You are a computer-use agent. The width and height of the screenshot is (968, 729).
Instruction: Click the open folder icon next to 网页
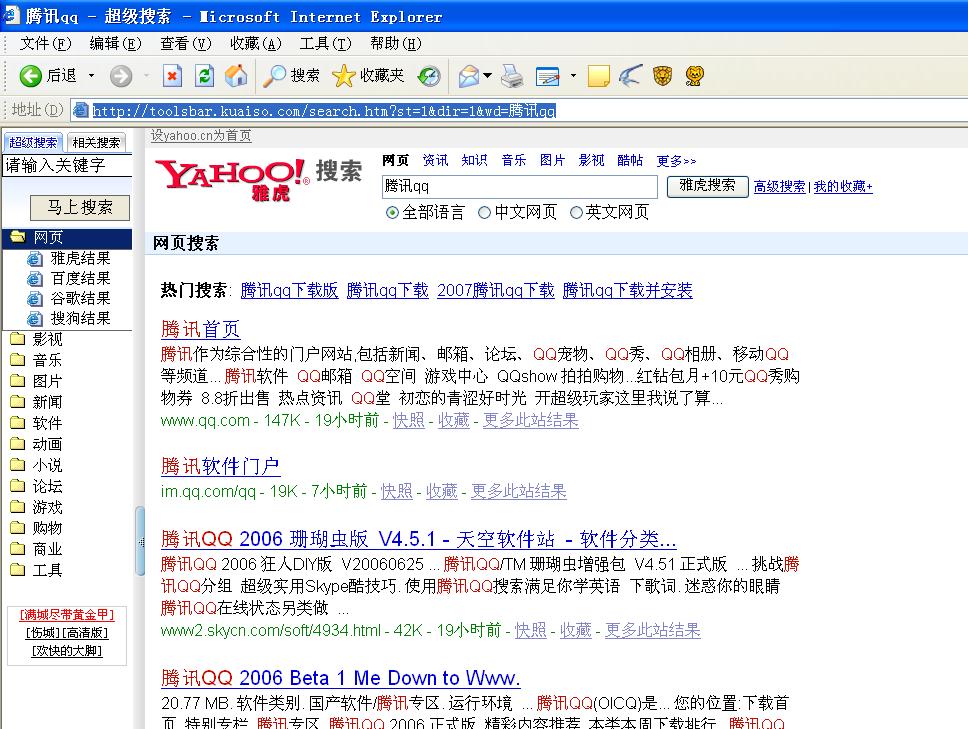tap(18, 236)
